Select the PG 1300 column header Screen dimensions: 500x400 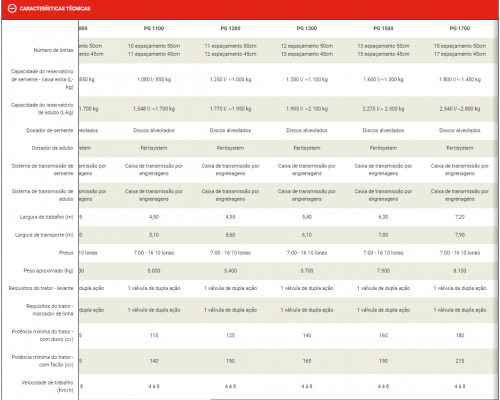point(307,28)
